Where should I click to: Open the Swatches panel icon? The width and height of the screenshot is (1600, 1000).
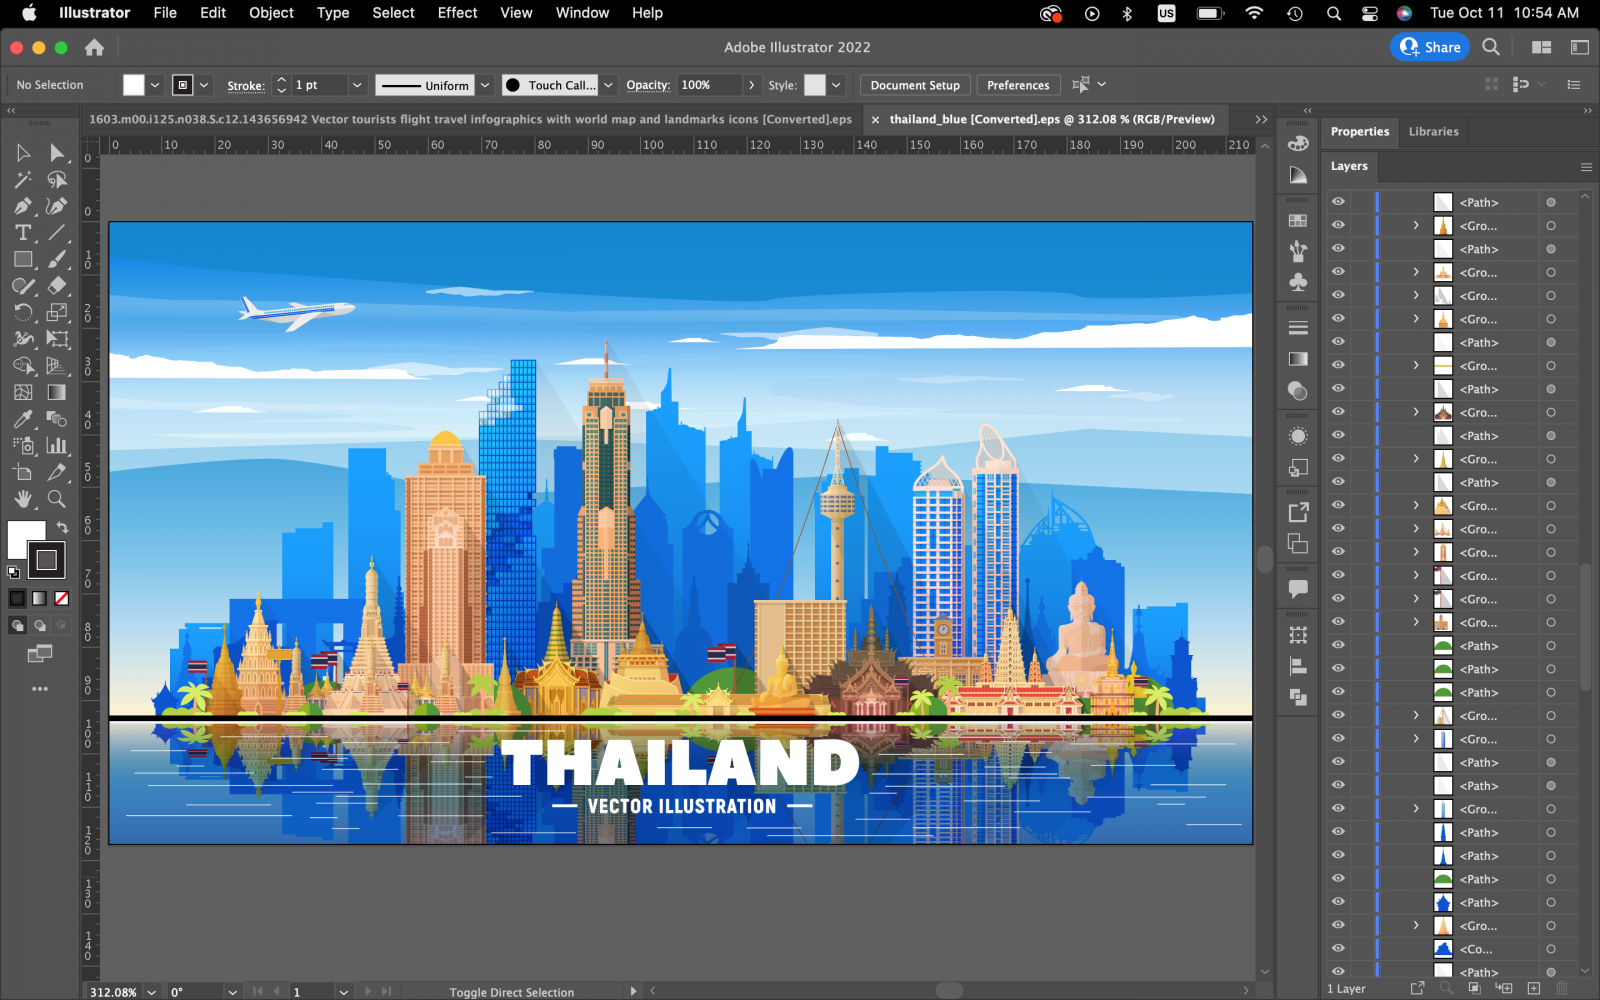(1298, 220)
